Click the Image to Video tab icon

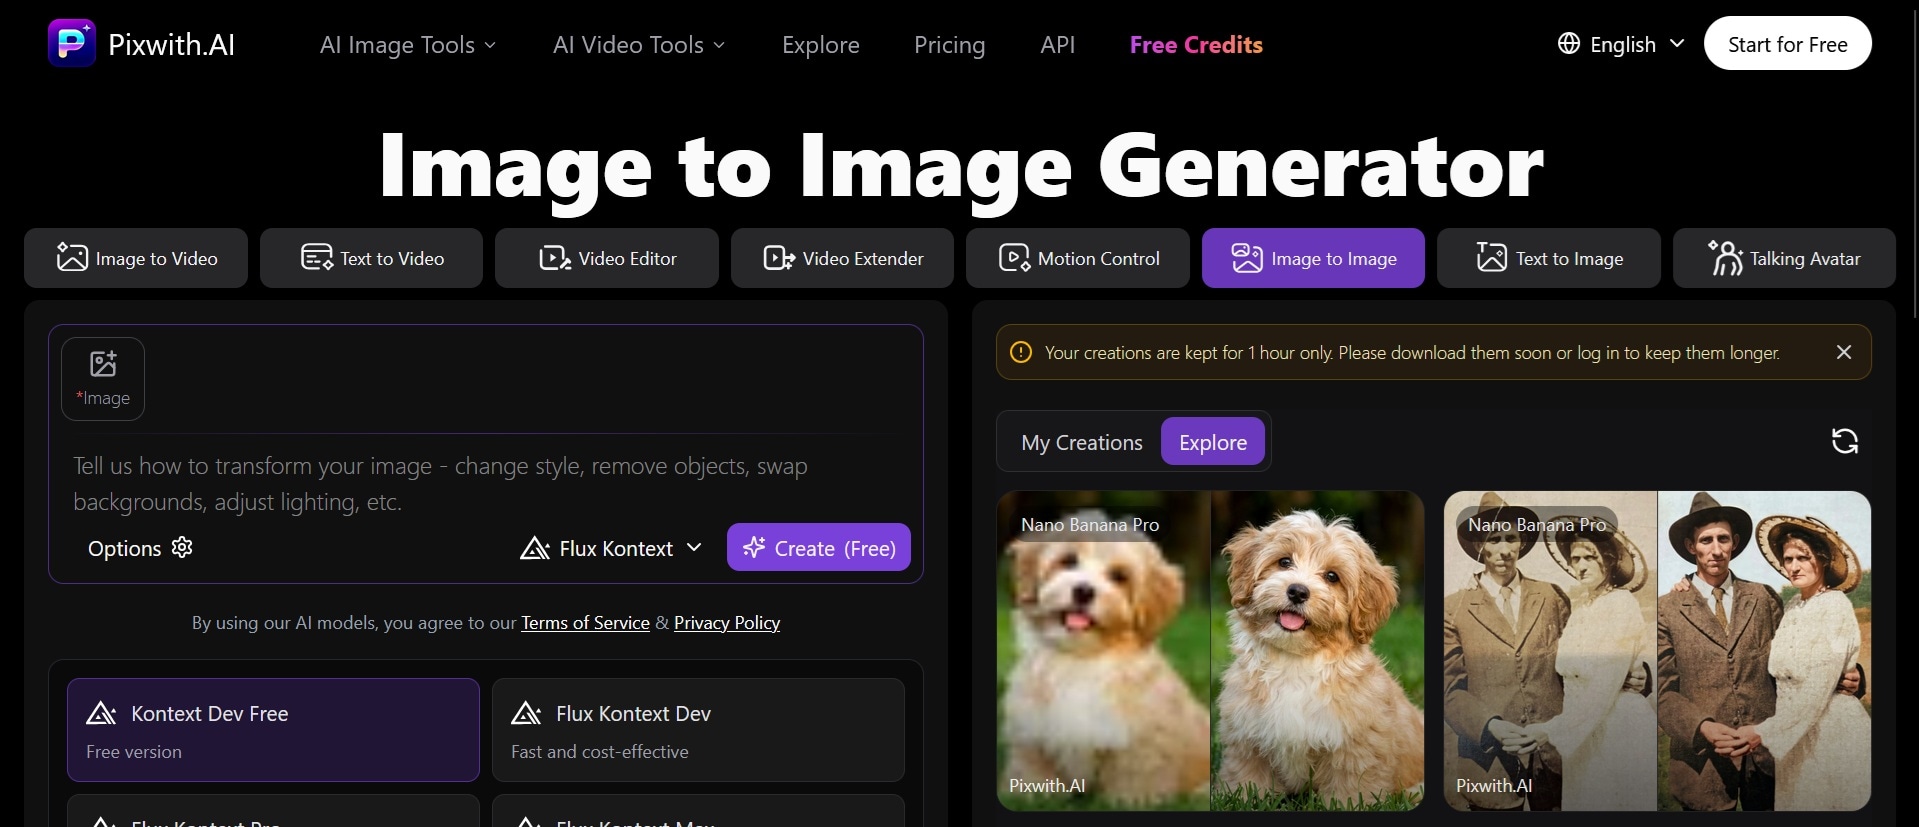(x=72, y=258)
